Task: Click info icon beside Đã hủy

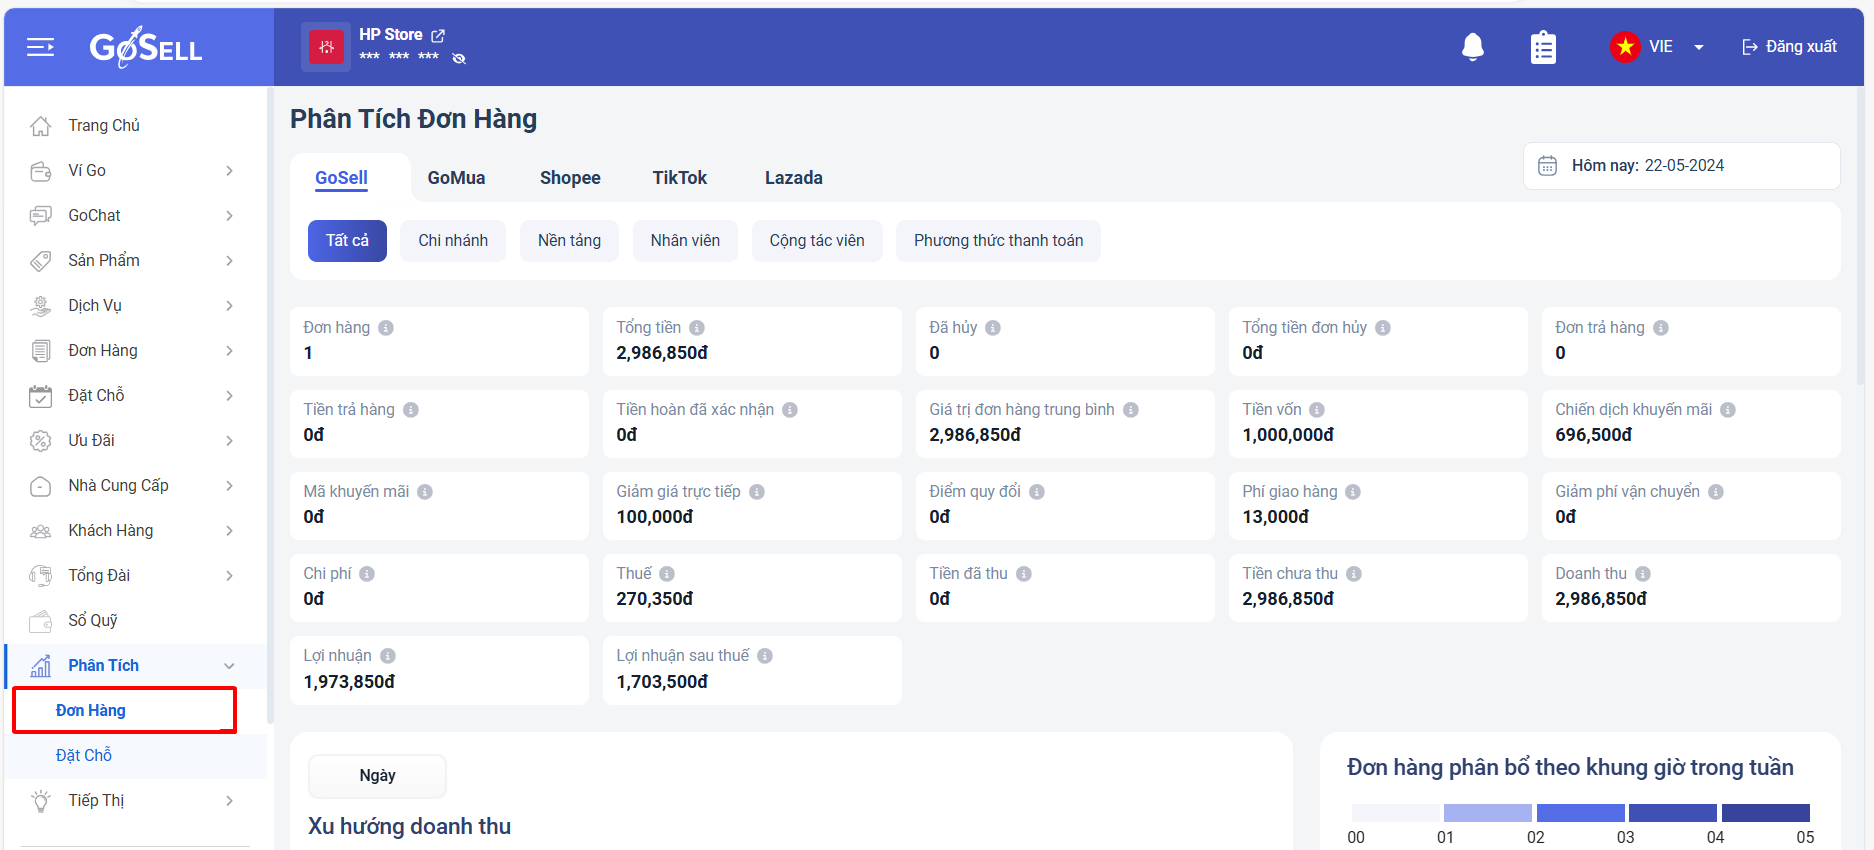Action: pyautogui.click(x=993, y=328)
